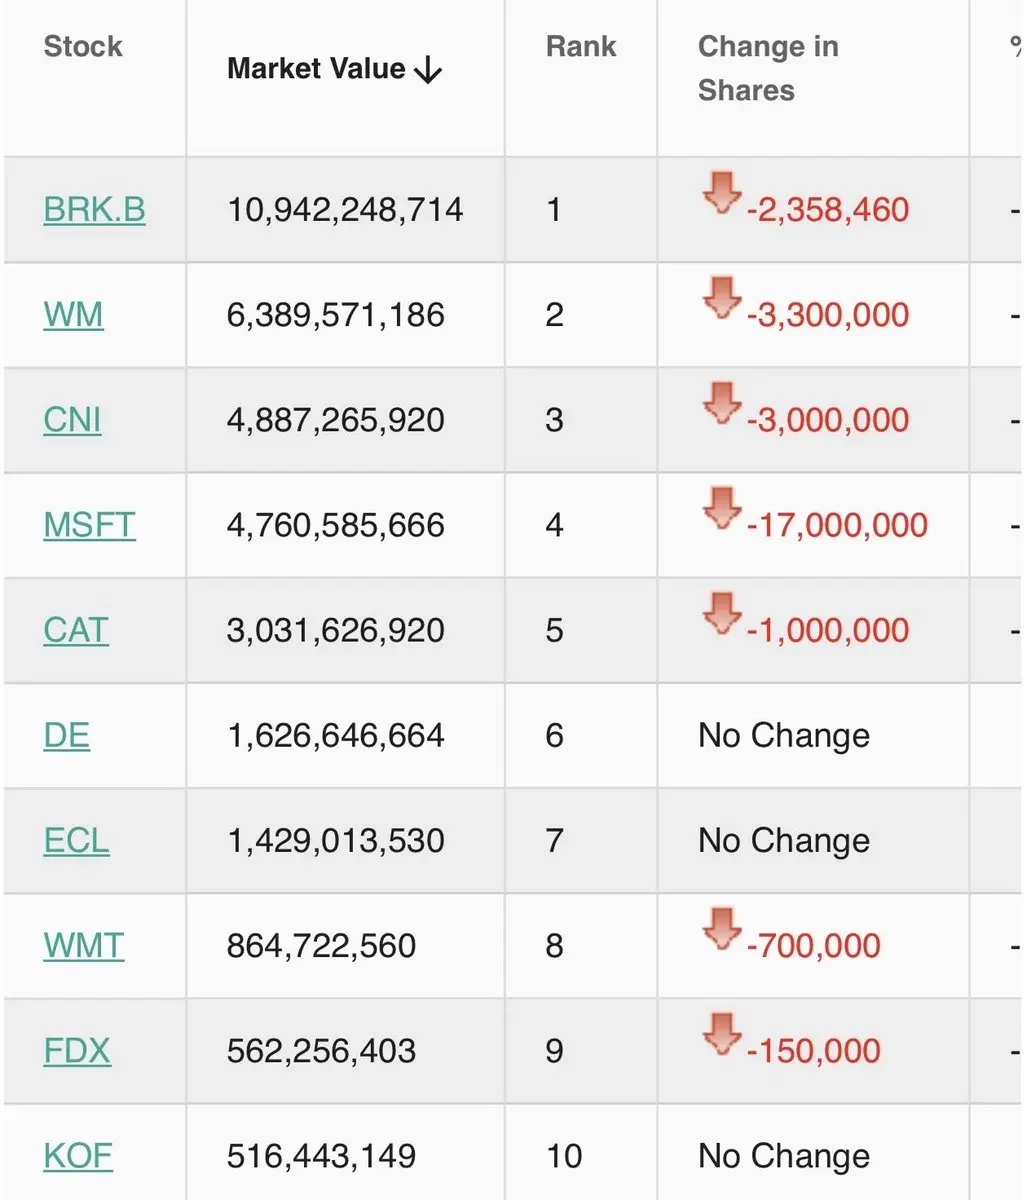Click red down arrow in MSFT row
This screenshot has height=1200, width=1027.
[x=721, y=507]
